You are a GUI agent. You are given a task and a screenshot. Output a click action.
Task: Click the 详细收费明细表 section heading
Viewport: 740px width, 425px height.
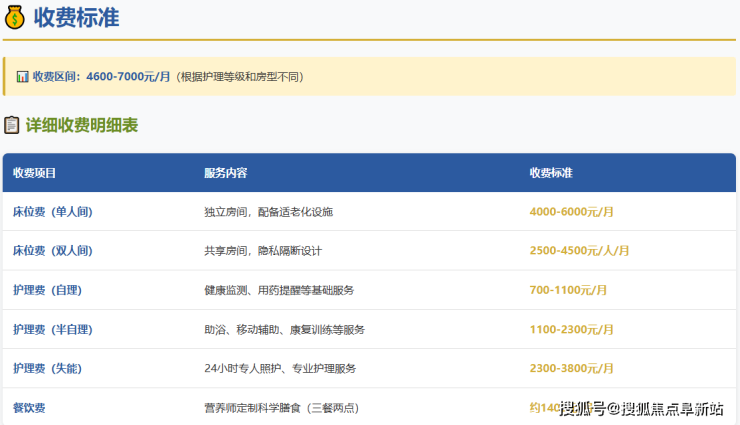(x=81, y=125)
